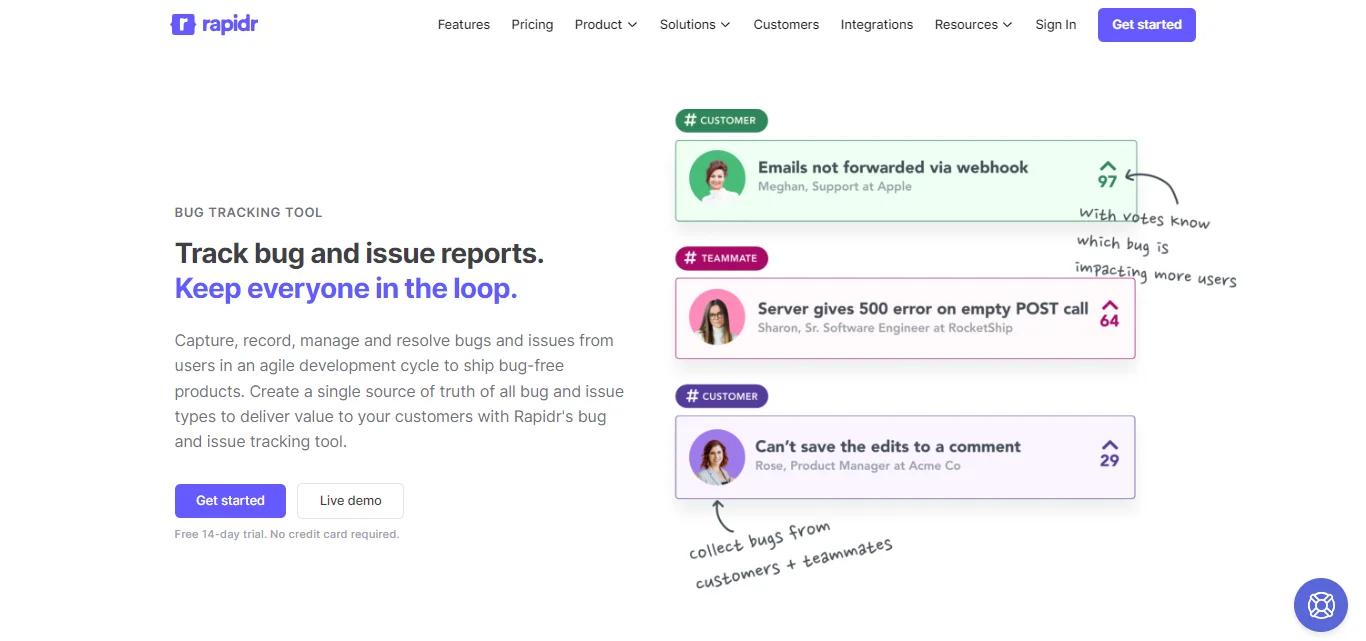Click 'Keep everyone in the loop.' heading

pyautogui.click(x=346, y=288)
